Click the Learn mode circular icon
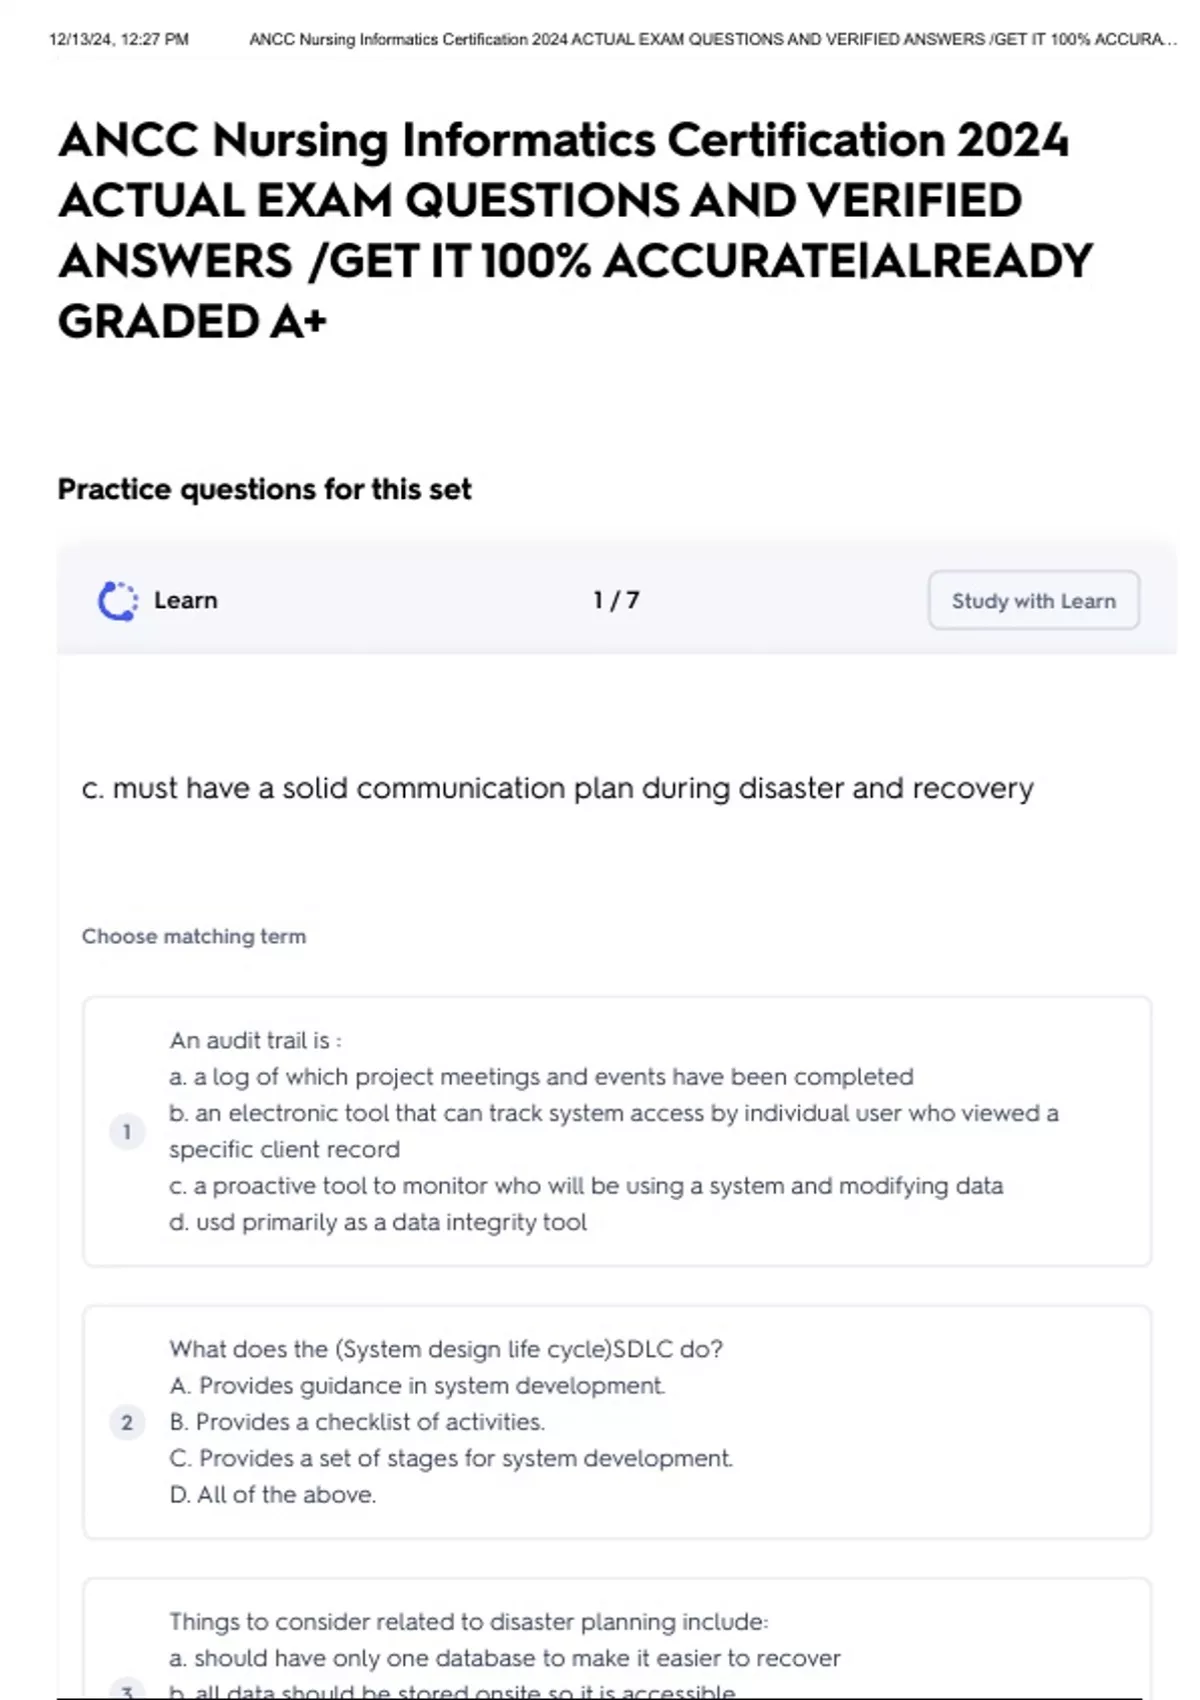The width and height of the screenshot is (1200, 1700). (x=118, y=601)
